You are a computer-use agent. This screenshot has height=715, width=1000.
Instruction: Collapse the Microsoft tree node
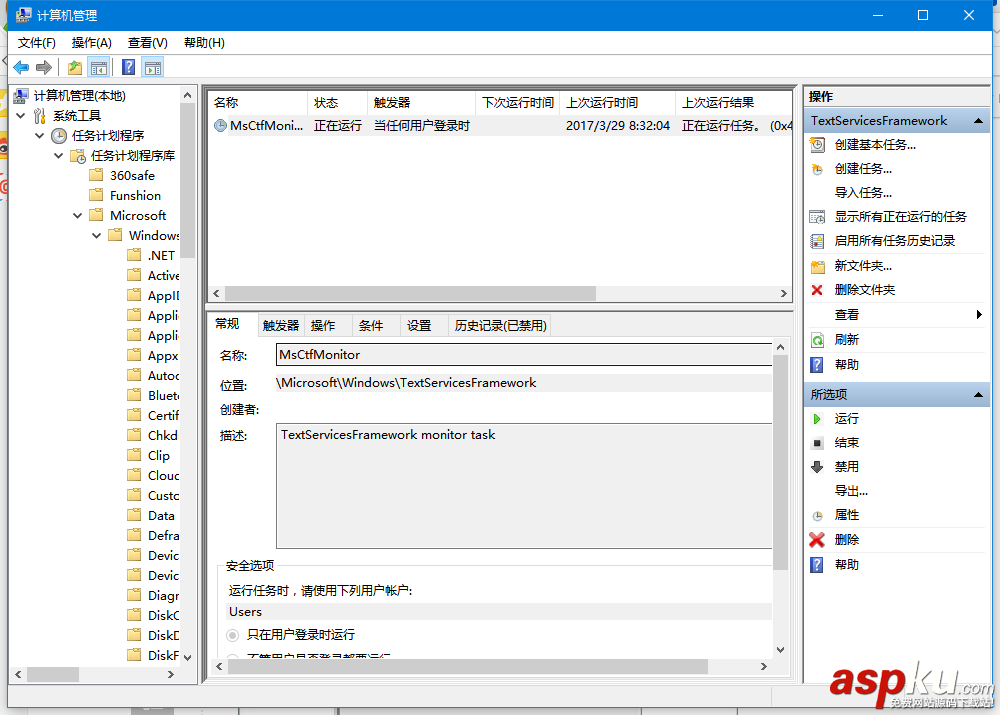(x=78, y=215)
